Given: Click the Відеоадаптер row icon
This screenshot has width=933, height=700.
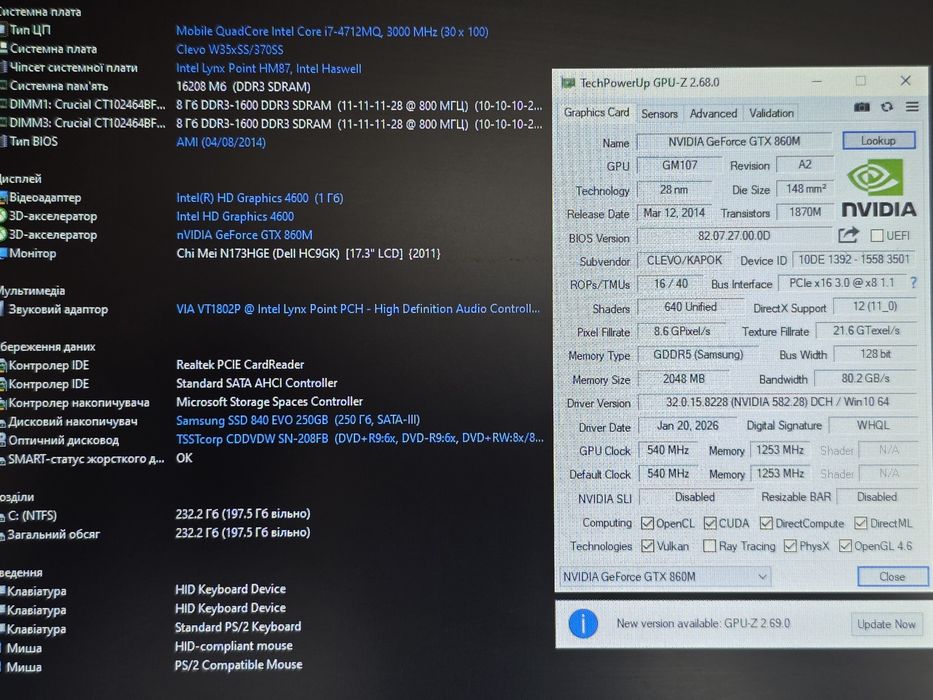Looking at the screenshot, I should (x=3, y=197).
